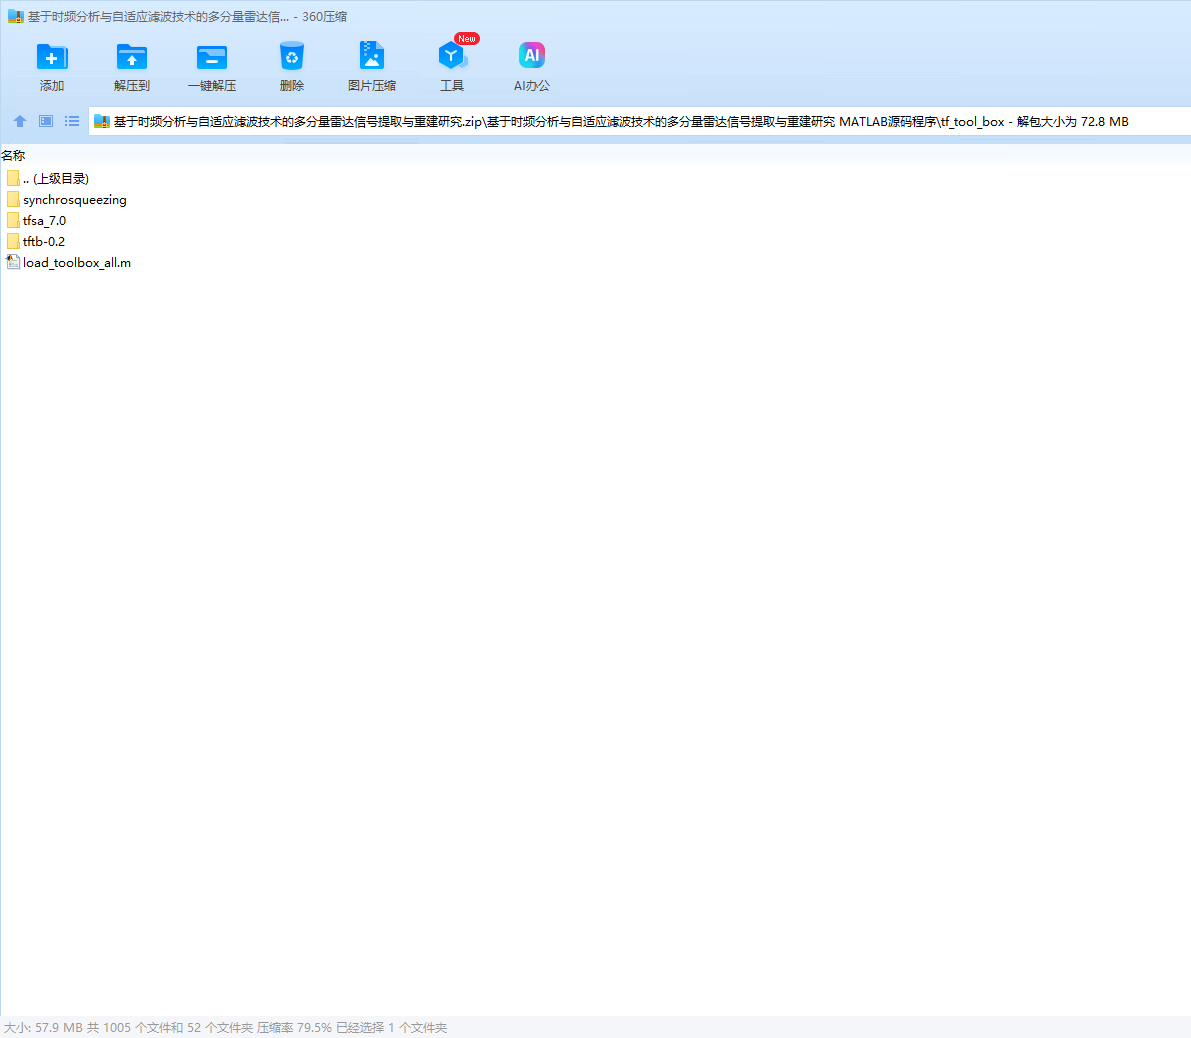Click the 360压缩 app icon in title bar
The width and height of the screenshot is (1191, 1038).
point(15,16)
